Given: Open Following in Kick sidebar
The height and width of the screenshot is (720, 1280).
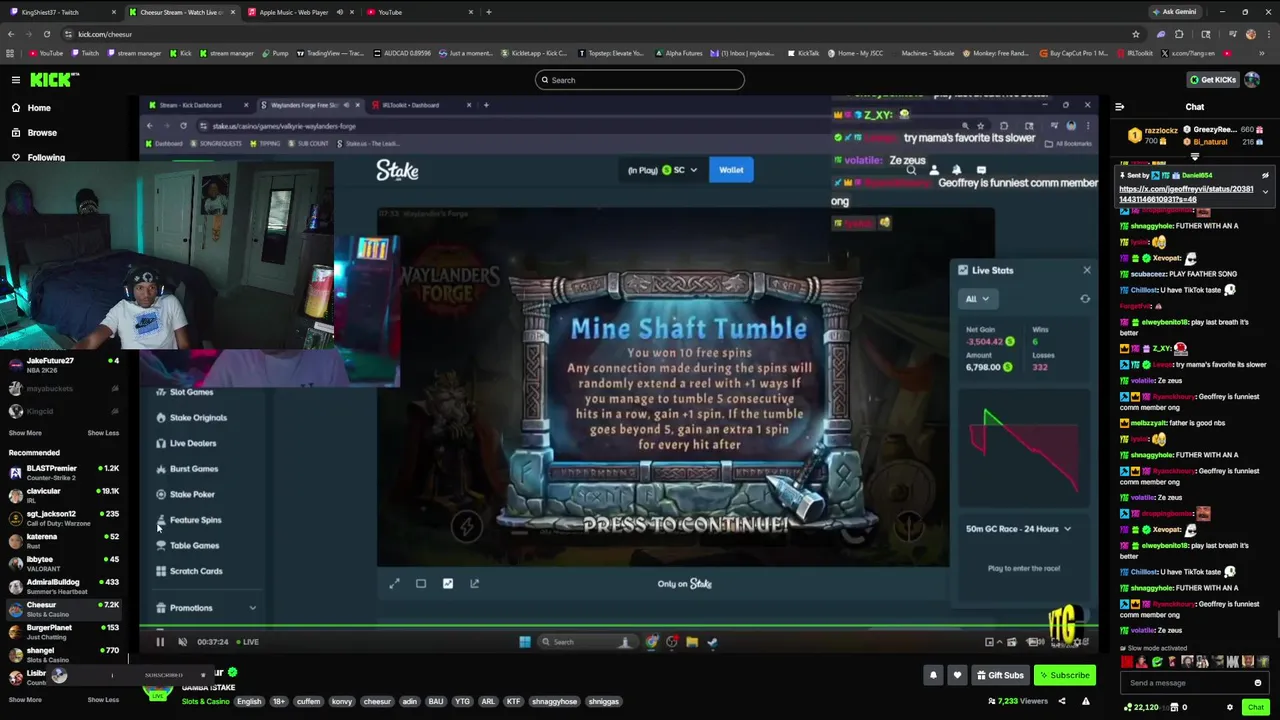Looking at the screenshot, I should coord(46,157).
